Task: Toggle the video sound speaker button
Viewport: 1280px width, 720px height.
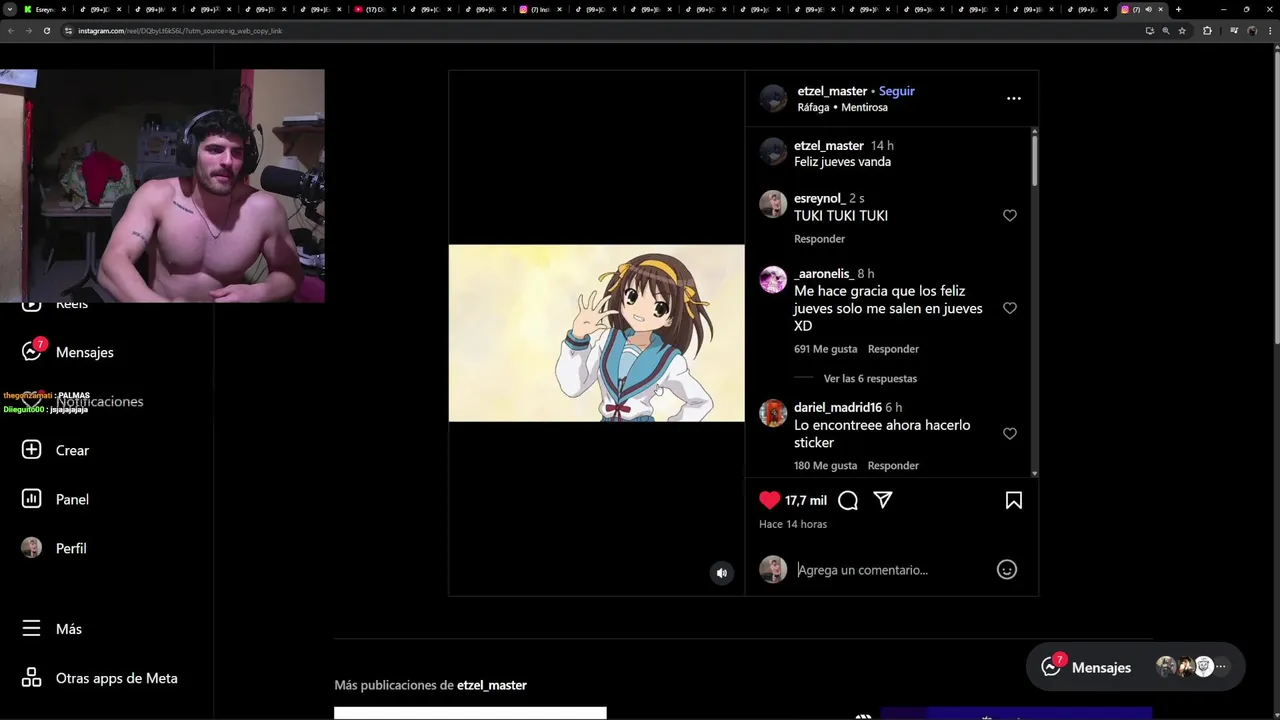Action: coord(722,573)
